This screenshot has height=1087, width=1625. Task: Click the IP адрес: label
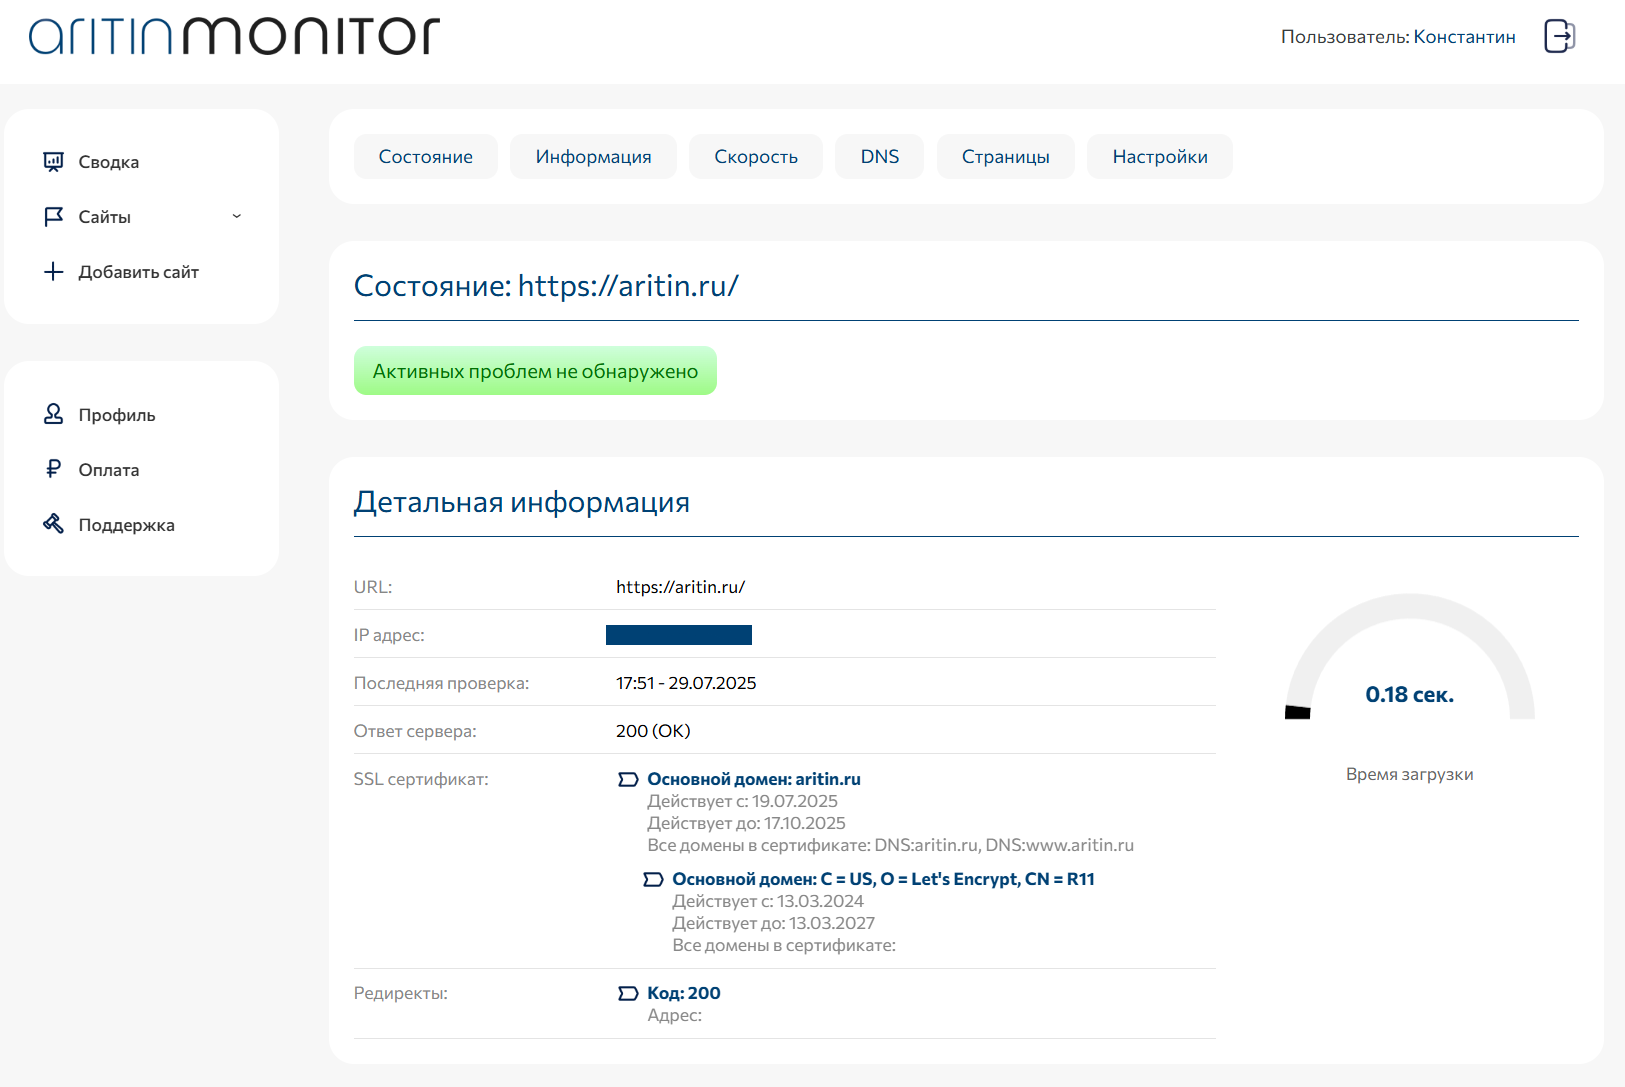point(389,635)
